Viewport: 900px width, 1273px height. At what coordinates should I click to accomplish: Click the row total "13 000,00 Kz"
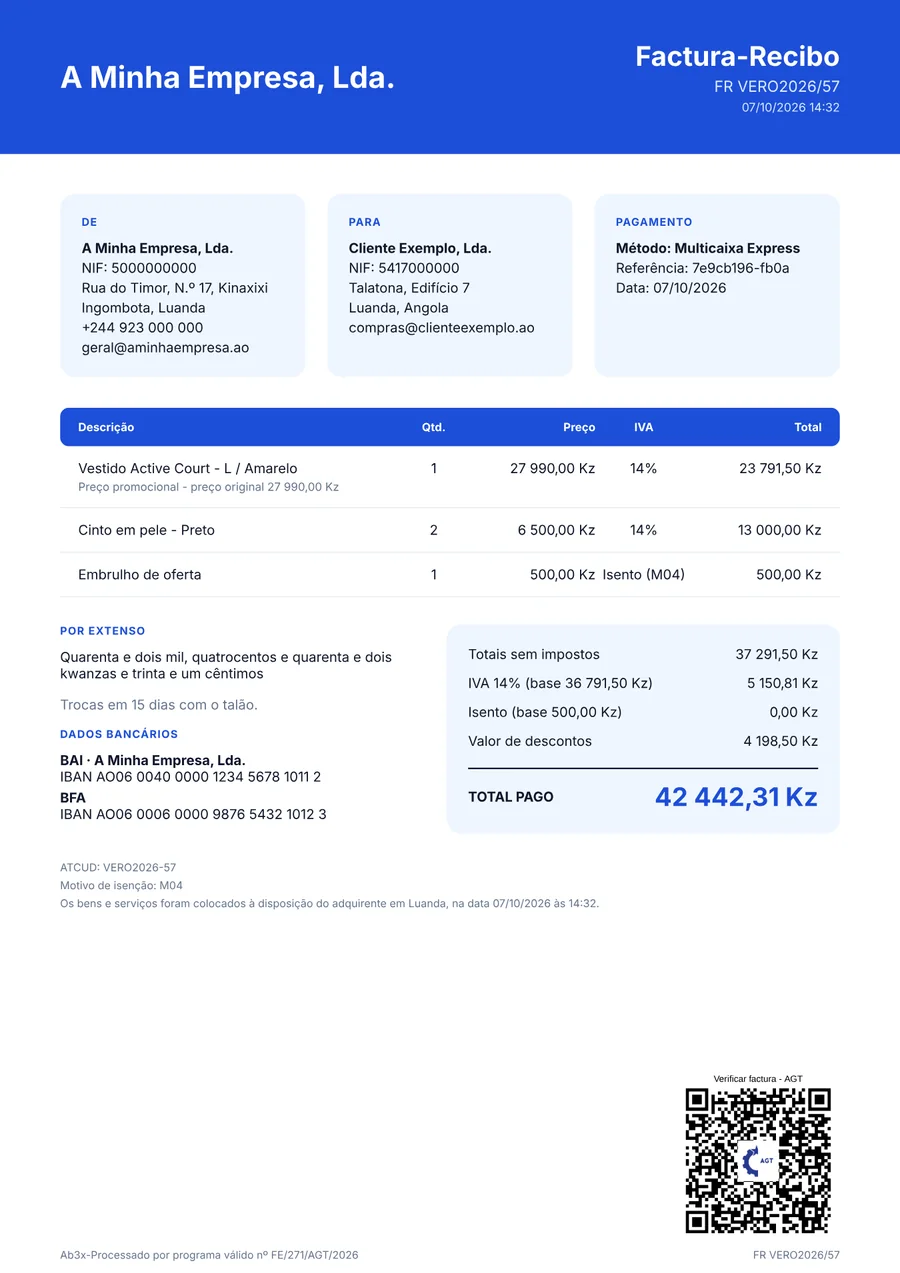[x=780, y=530]
